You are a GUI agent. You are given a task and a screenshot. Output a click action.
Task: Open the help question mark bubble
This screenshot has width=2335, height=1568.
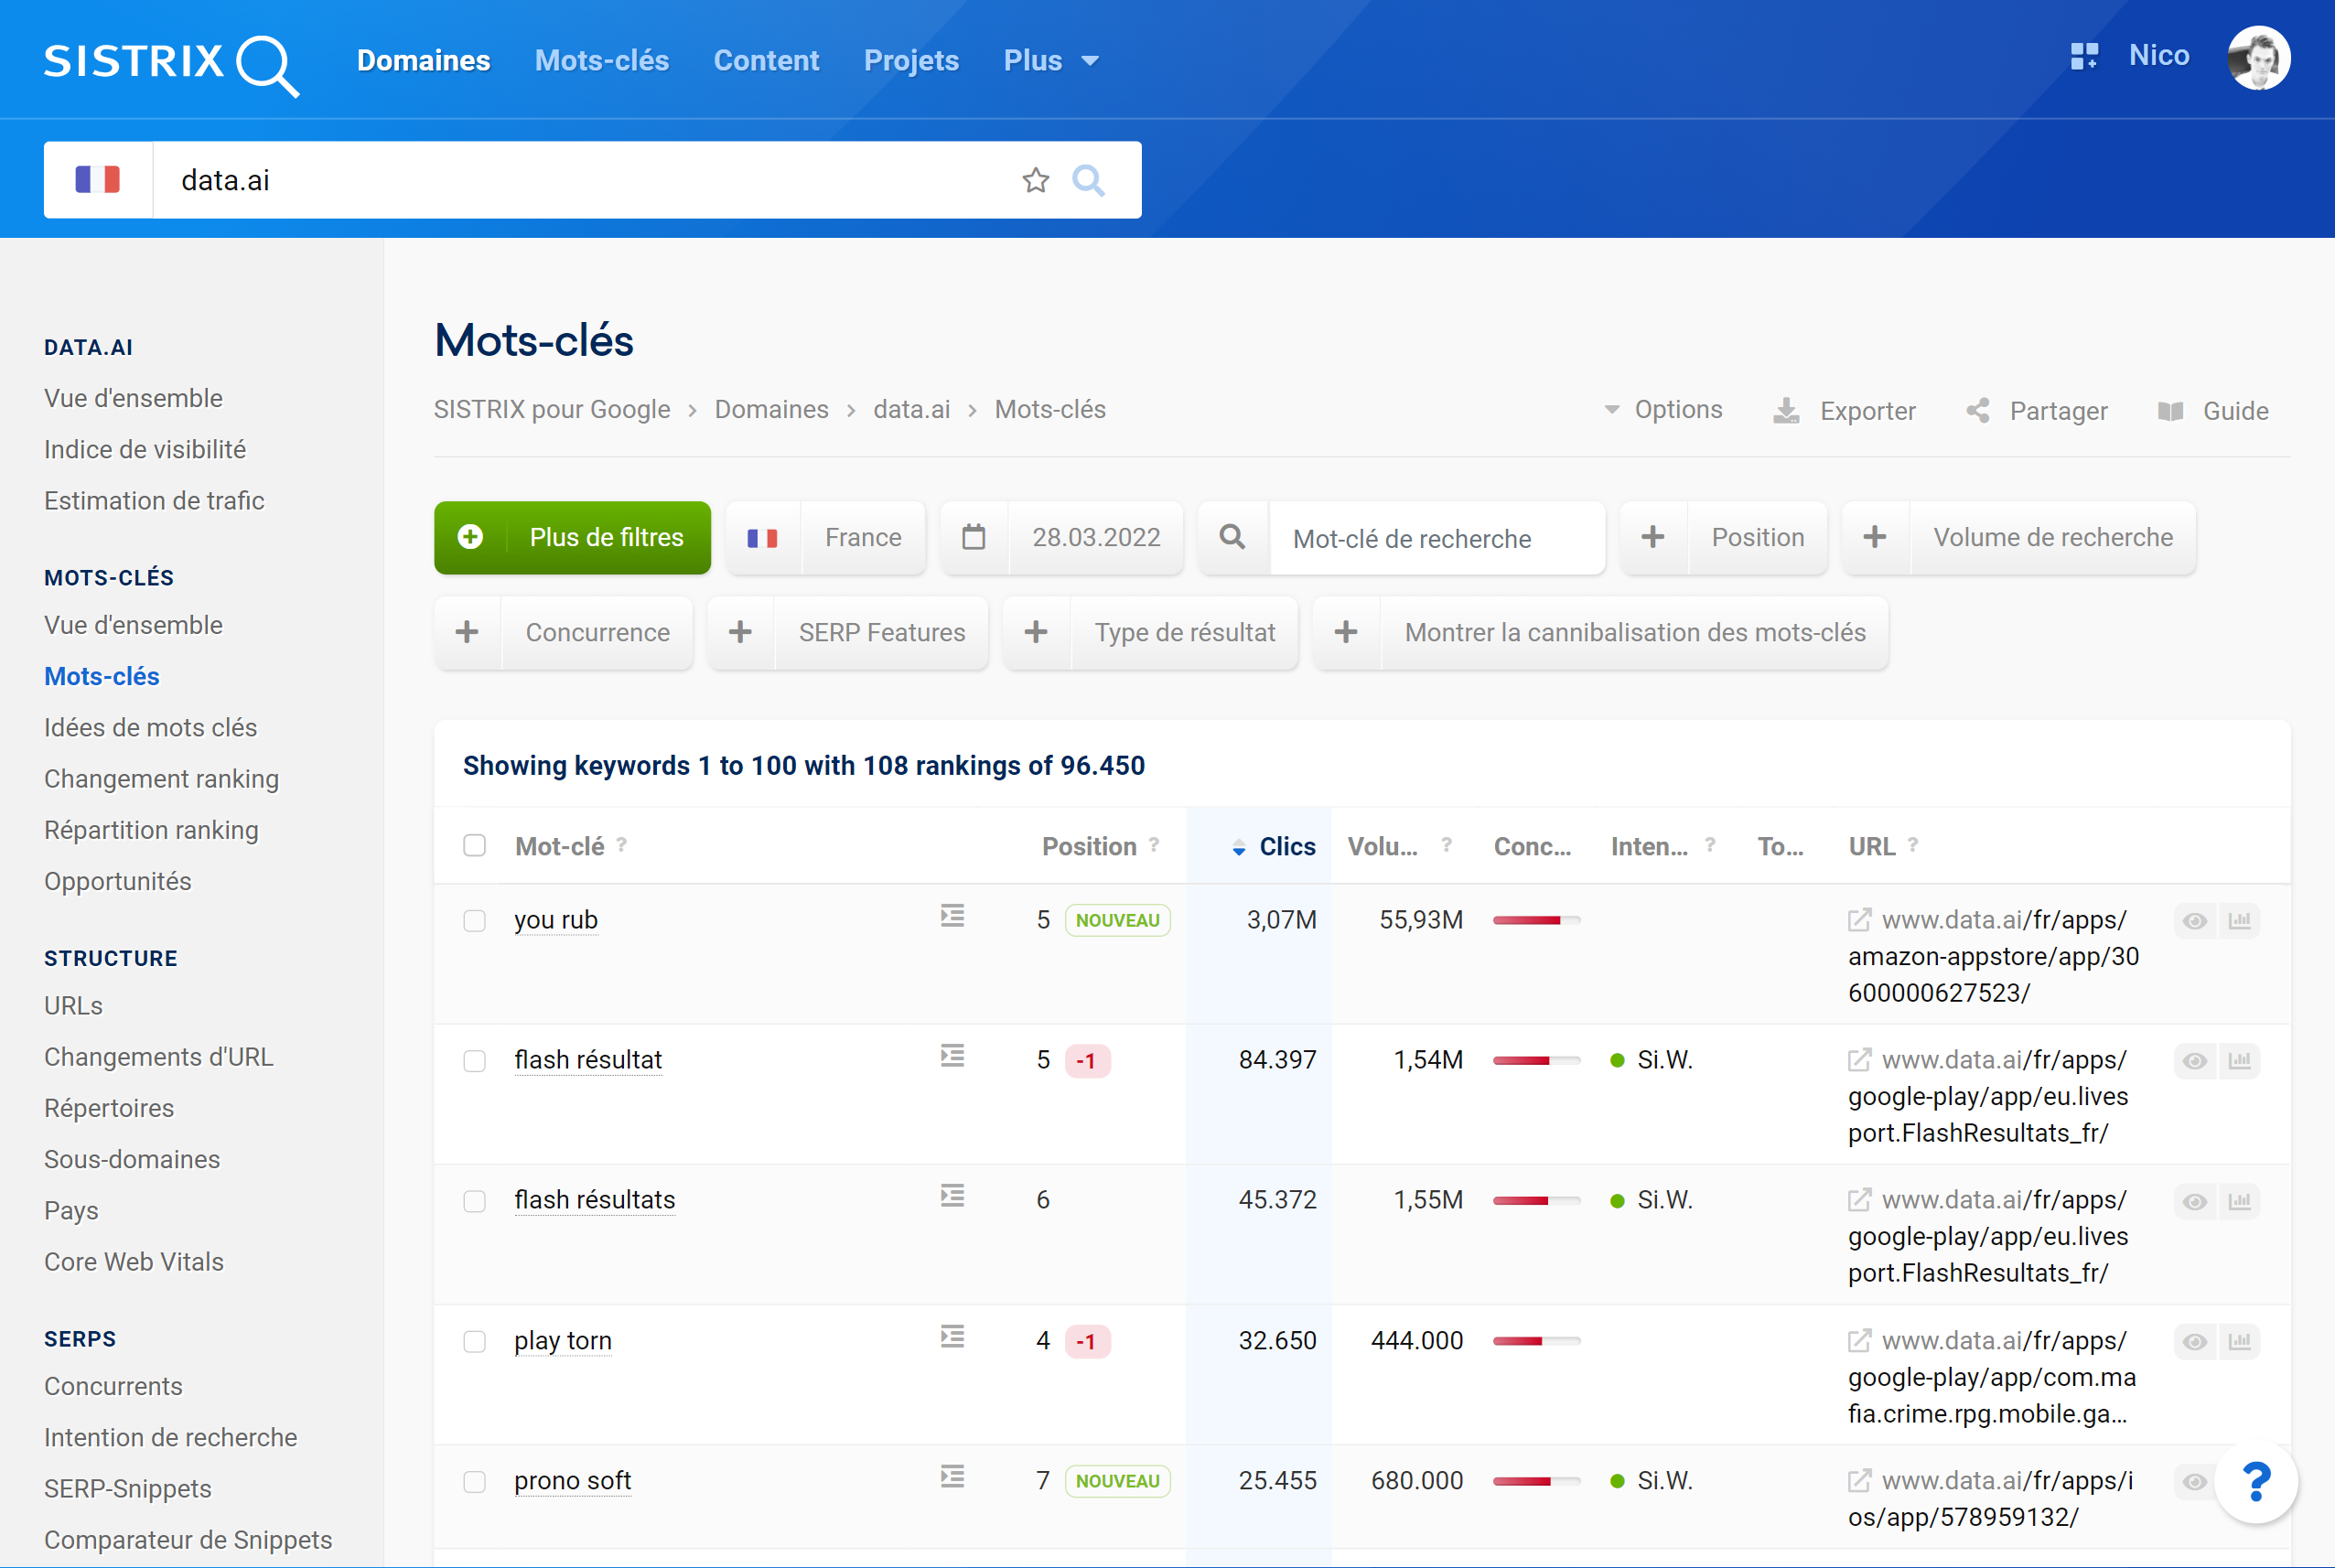coord(2256,1482)
